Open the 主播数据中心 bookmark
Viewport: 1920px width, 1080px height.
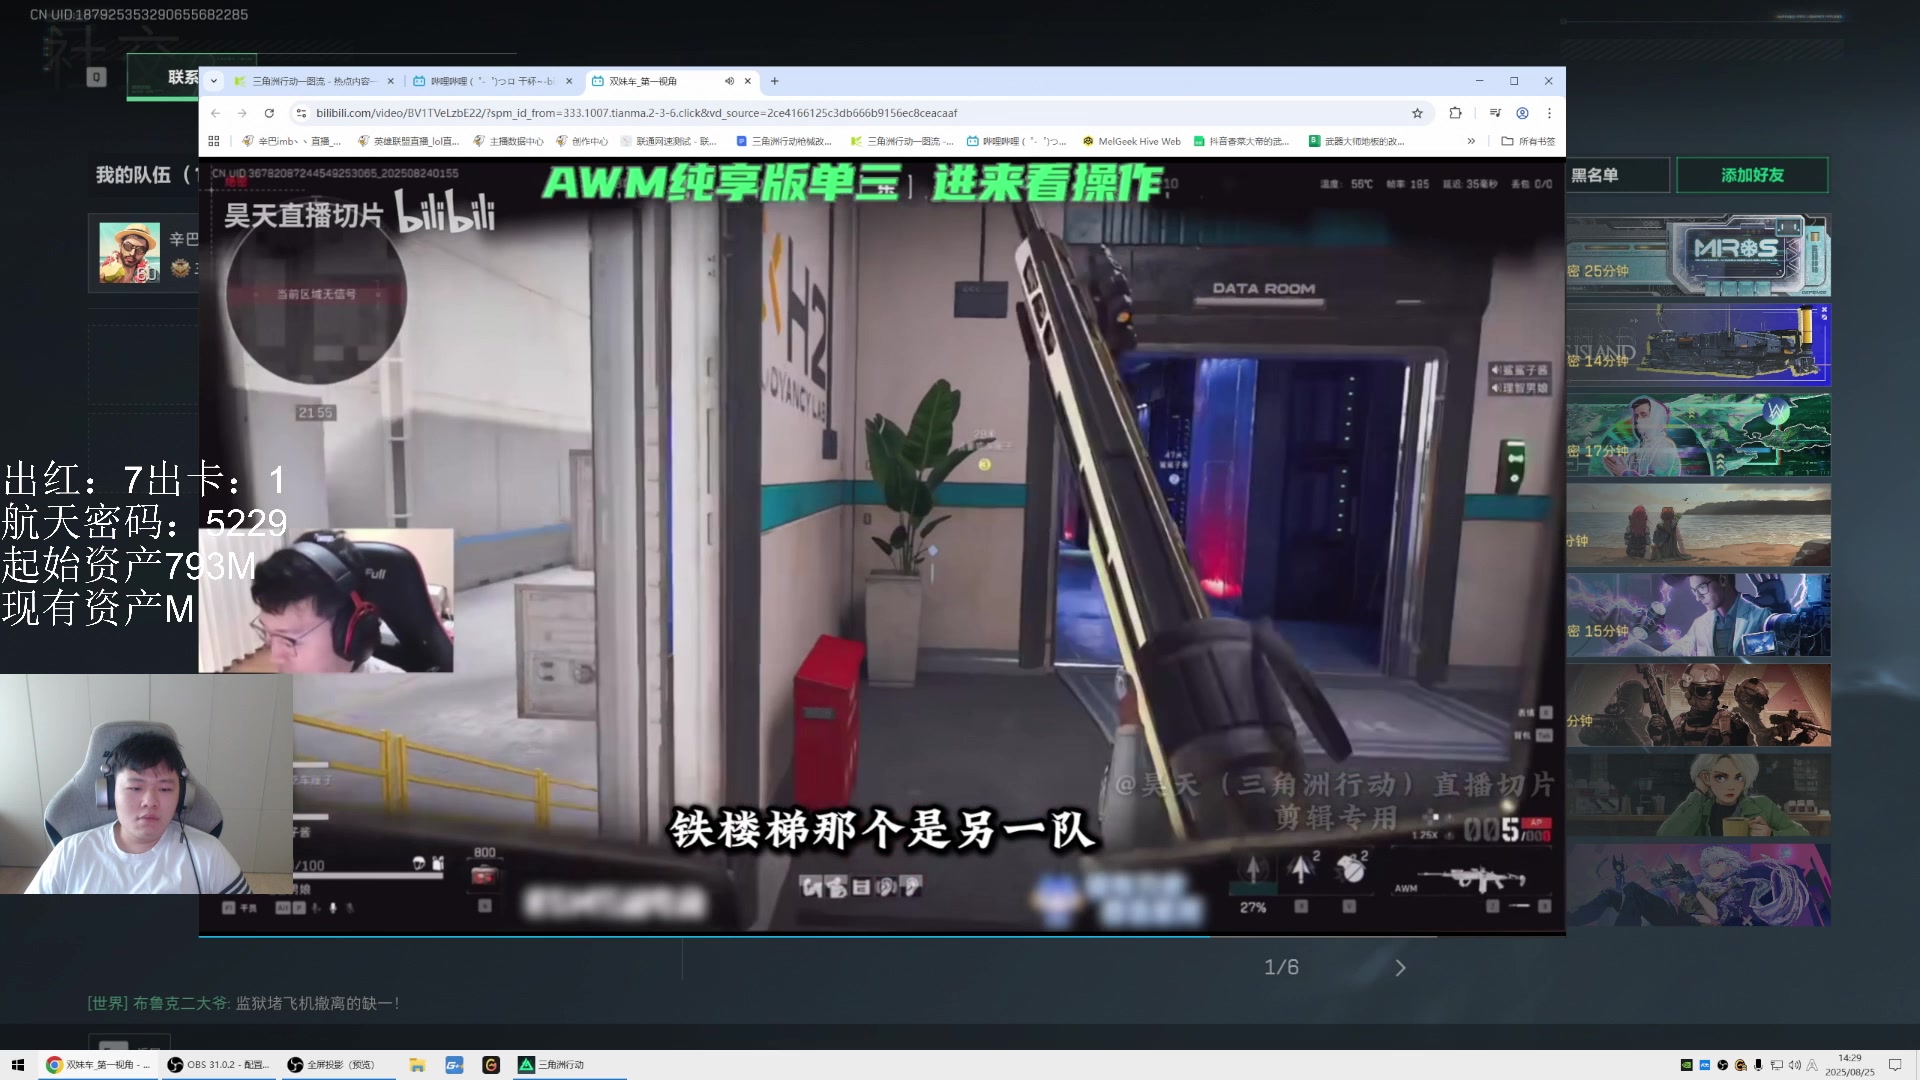[x=509, y=141]
